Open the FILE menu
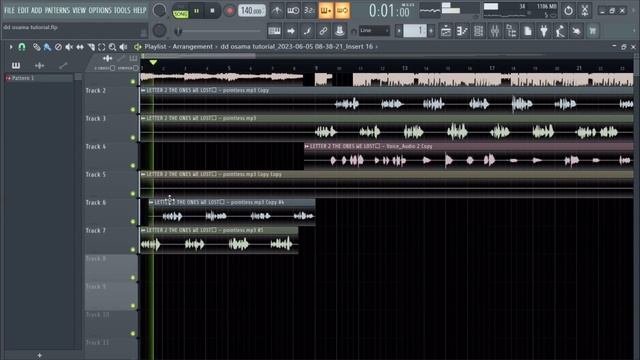Image resolution: width=640 pixels, height=360 pixels. (x=9, y=10)
